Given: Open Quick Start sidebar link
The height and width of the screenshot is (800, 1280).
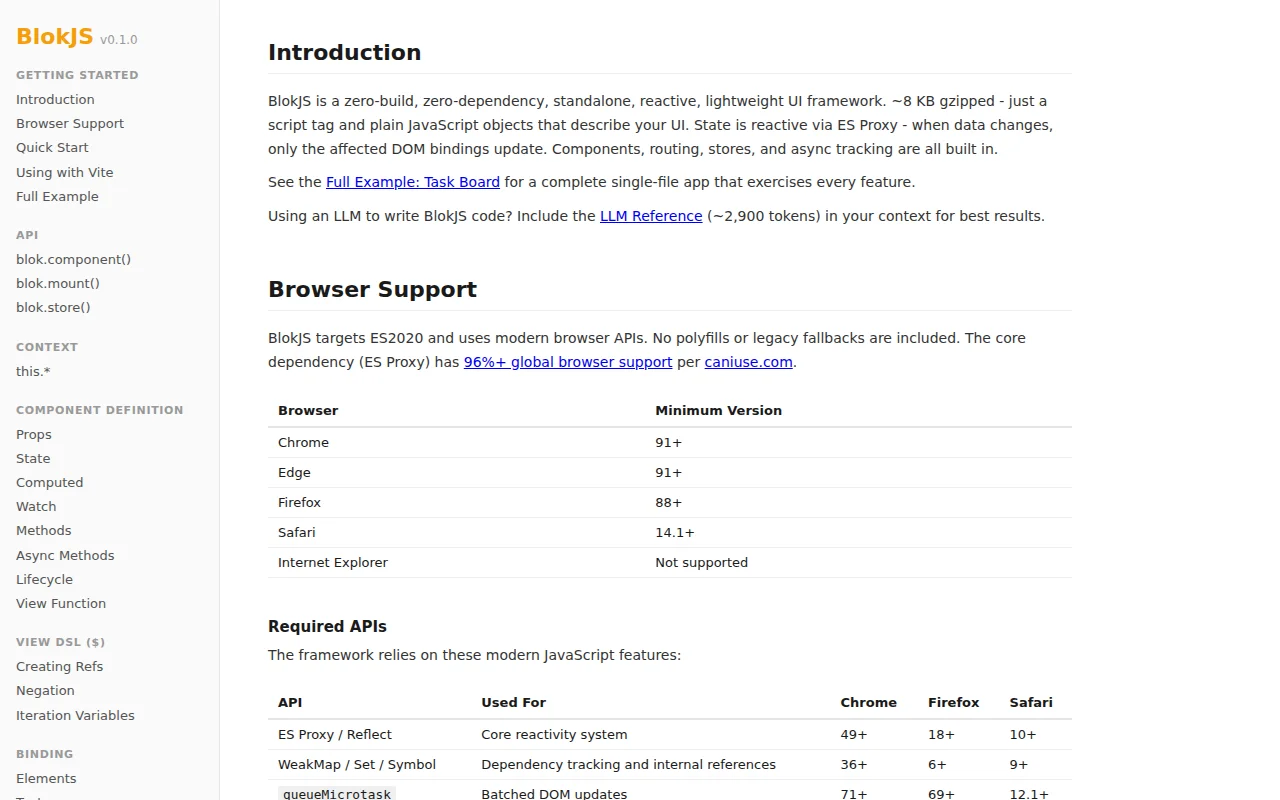Looking at the screenshot, I should coord(52,147).
